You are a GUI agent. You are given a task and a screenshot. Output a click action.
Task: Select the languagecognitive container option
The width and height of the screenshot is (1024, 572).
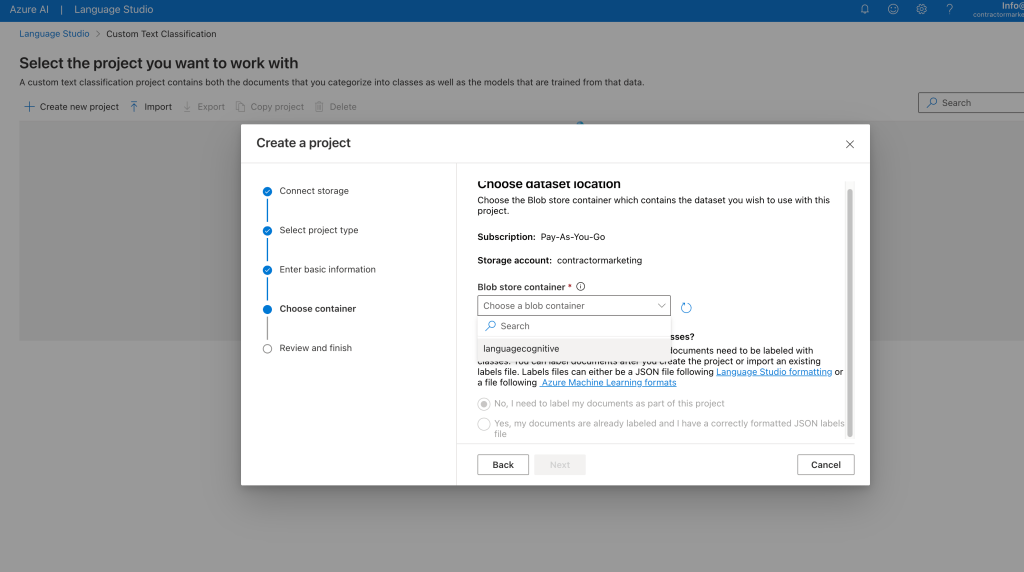click(x=573, y=349)
